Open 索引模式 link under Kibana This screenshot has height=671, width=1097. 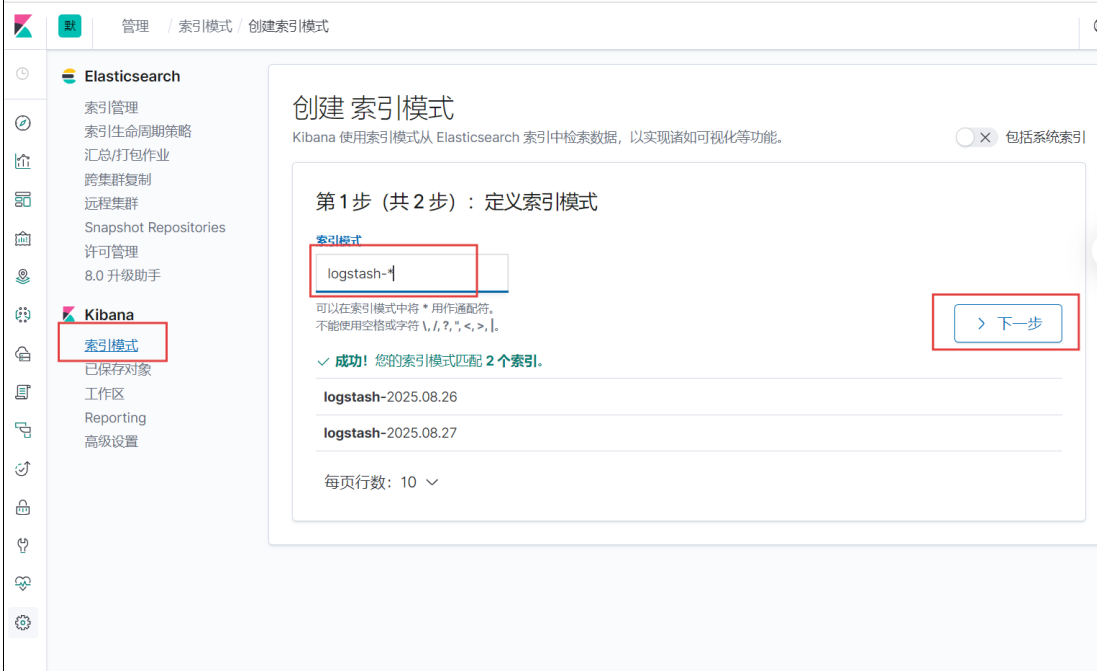pyautogui.click(x=111, y=346)
